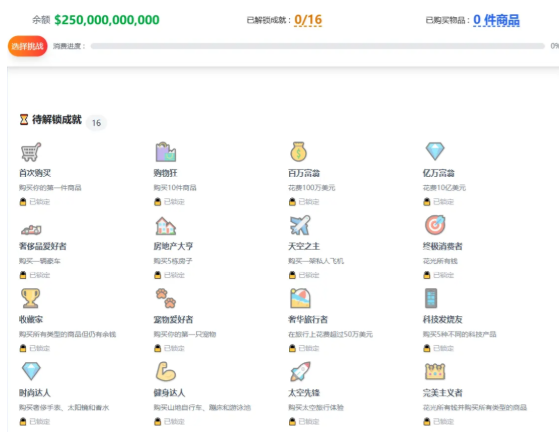Select the 宠物爱好者 achievement title
The height and width of the screenshot is (434, 559).
[173, 320]
